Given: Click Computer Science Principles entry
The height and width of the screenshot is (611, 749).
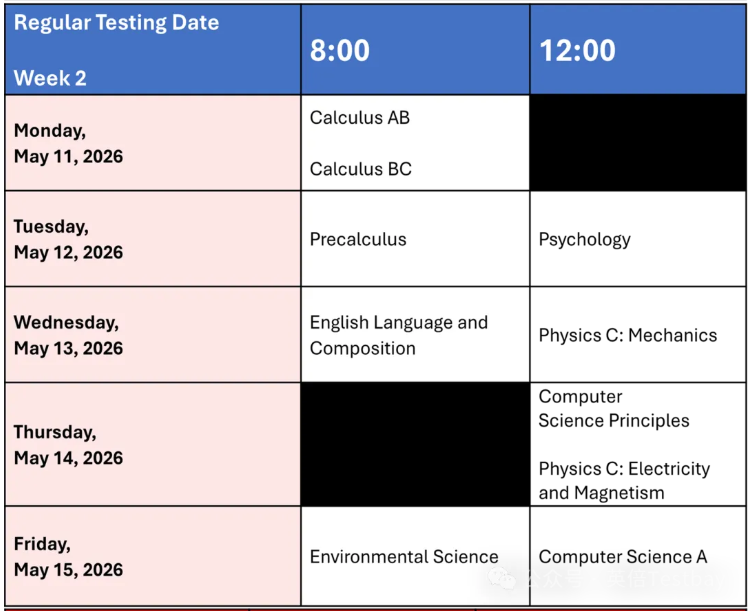Looking at the screenshot, I should click(613, 409).
